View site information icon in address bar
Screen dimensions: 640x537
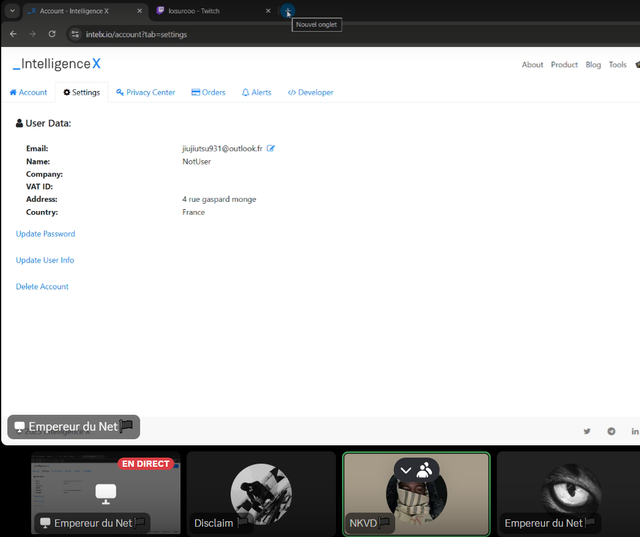point(75,34)
